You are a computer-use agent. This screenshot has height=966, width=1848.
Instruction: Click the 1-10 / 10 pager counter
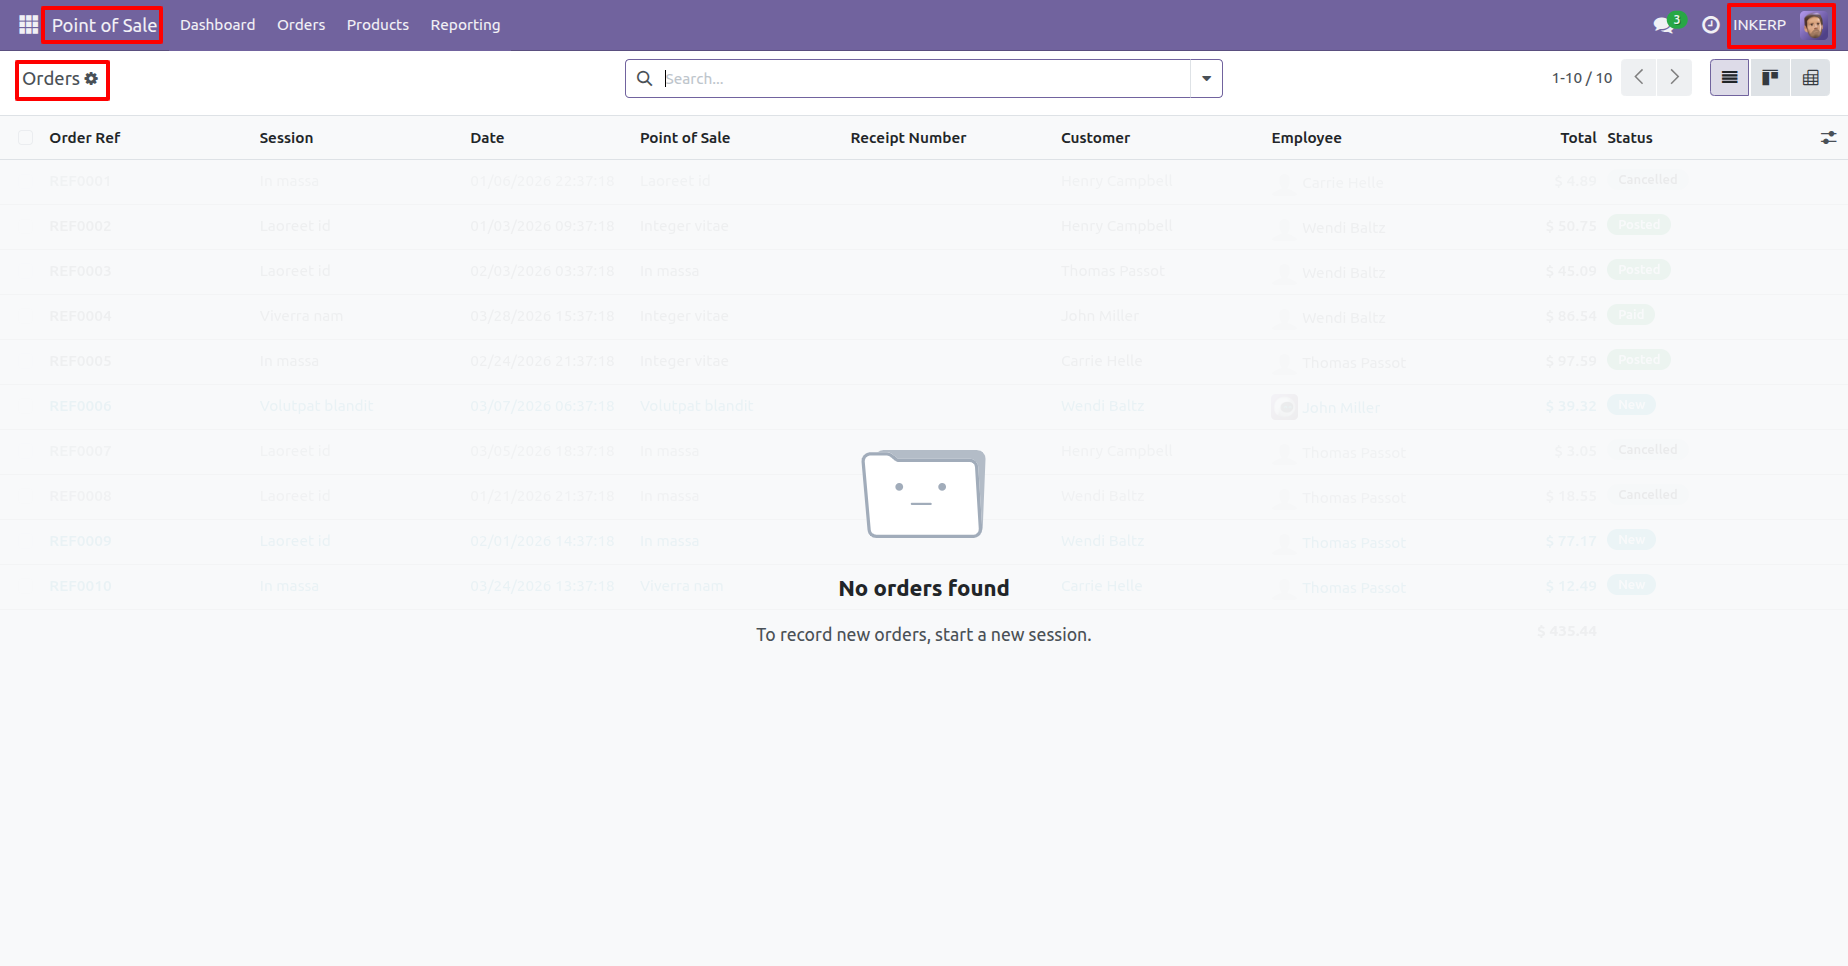(1582, 78)
